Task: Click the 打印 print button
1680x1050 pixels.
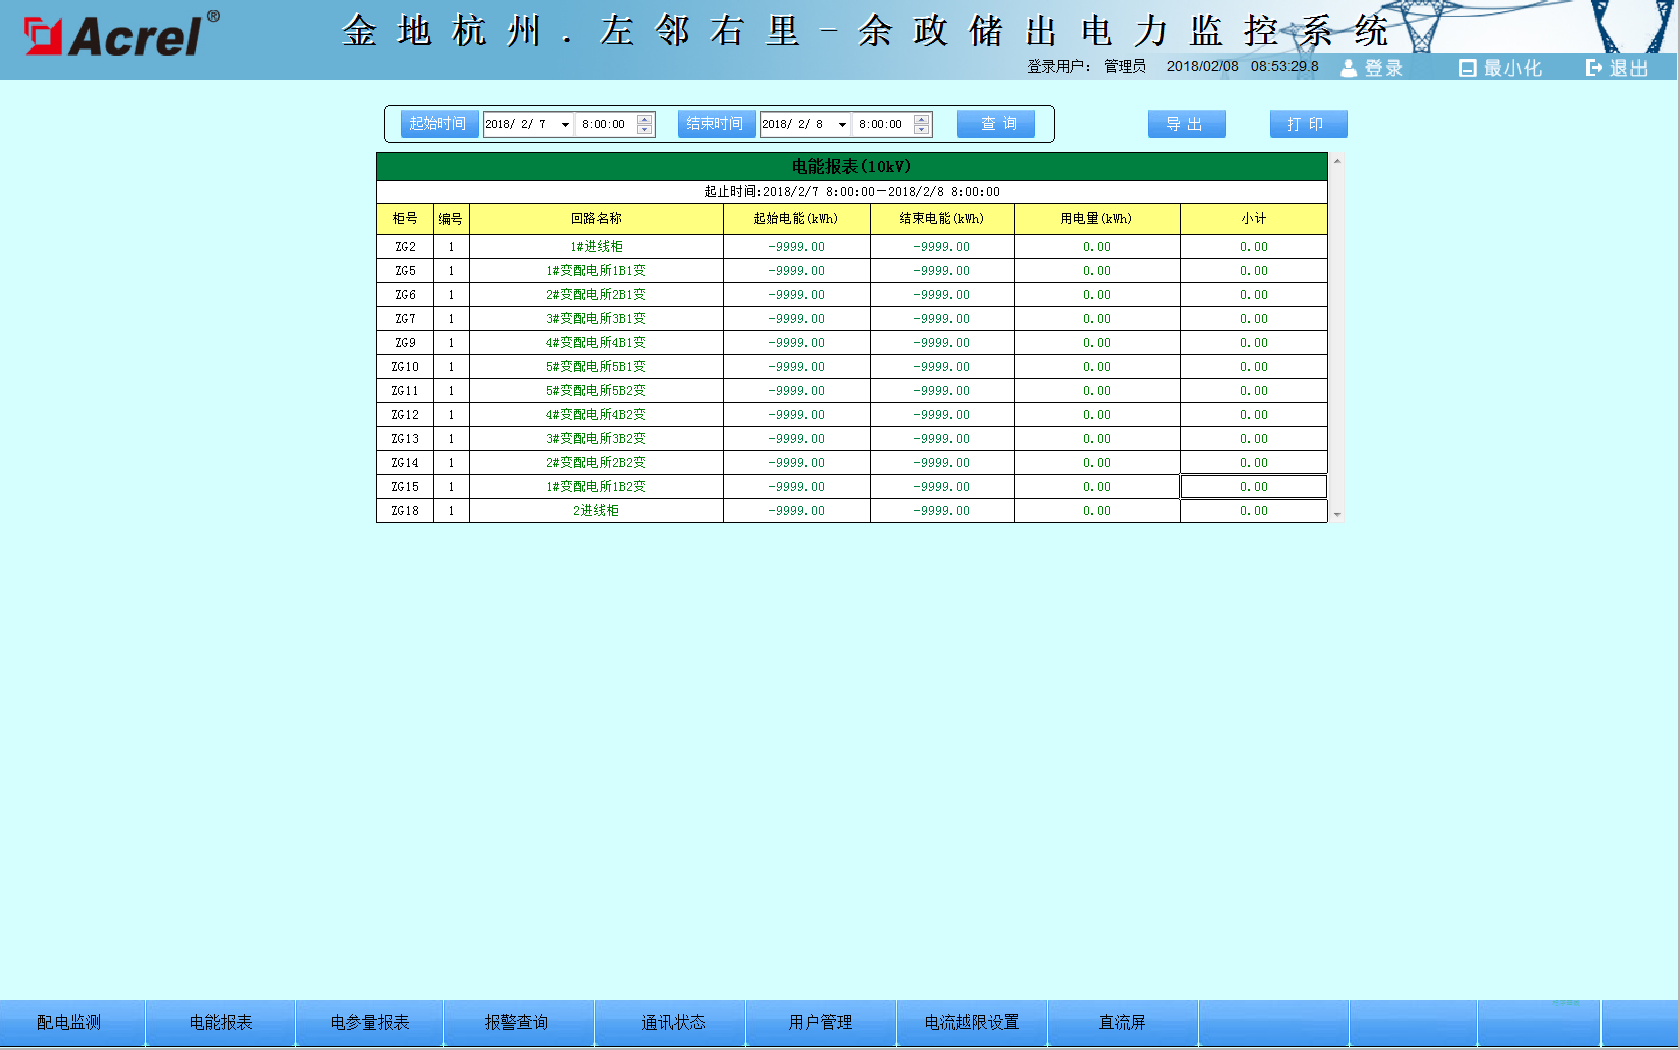Action: pos(1308,124)
